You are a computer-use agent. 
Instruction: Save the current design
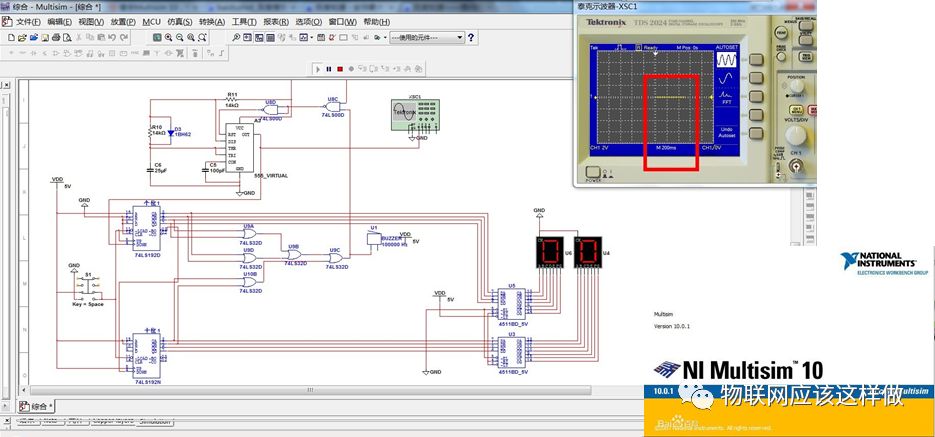[x=45, y=37]
